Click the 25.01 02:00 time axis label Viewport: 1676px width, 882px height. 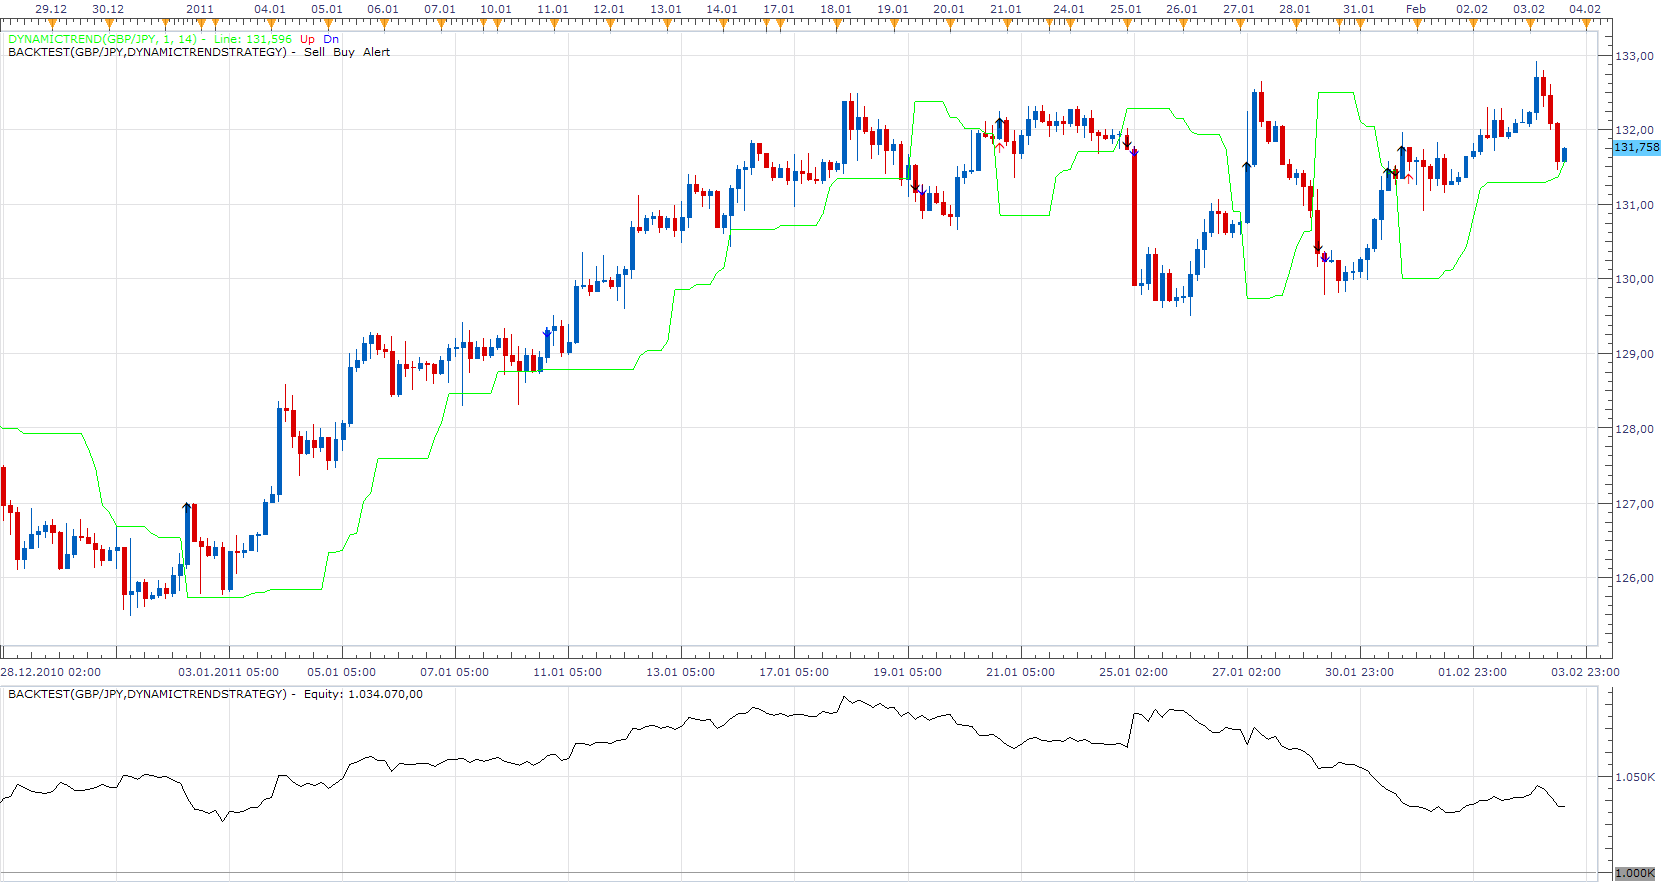click(x=1133, y=672)
